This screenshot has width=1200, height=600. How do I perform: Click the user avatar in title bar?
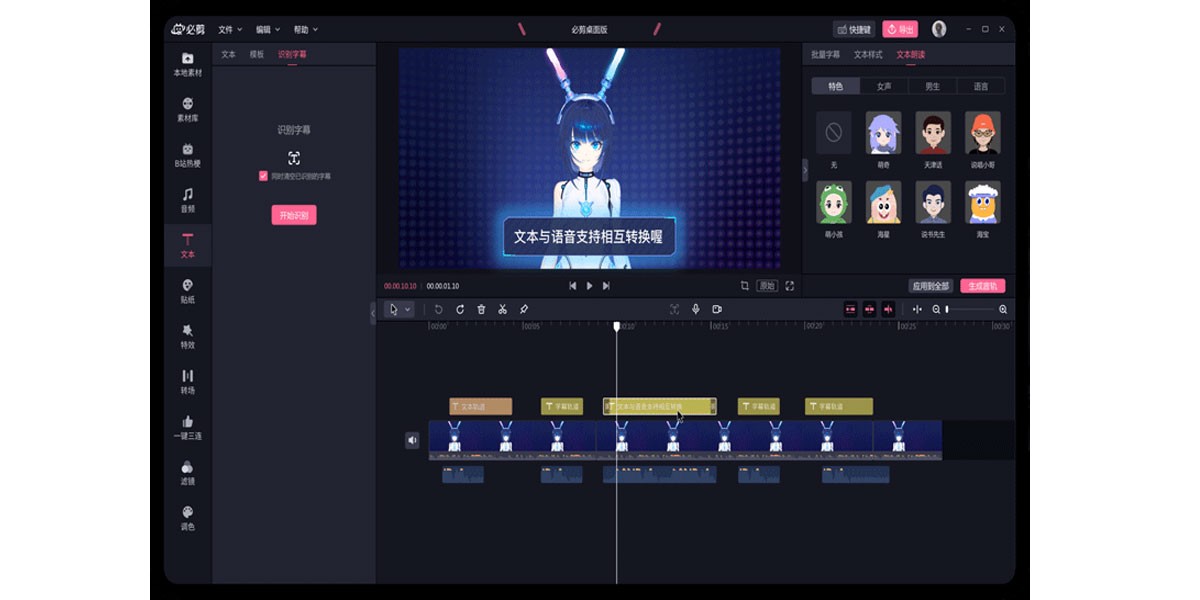[939, 29]
